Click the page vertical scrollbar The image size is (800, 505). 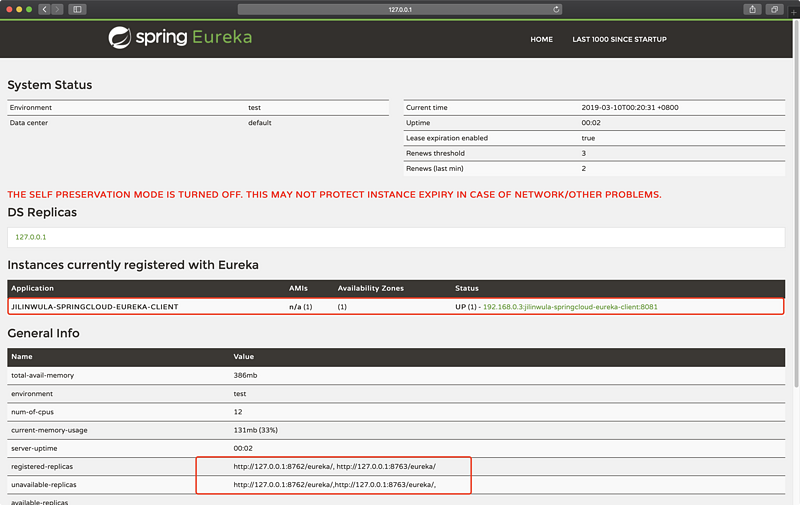[796, 204]
